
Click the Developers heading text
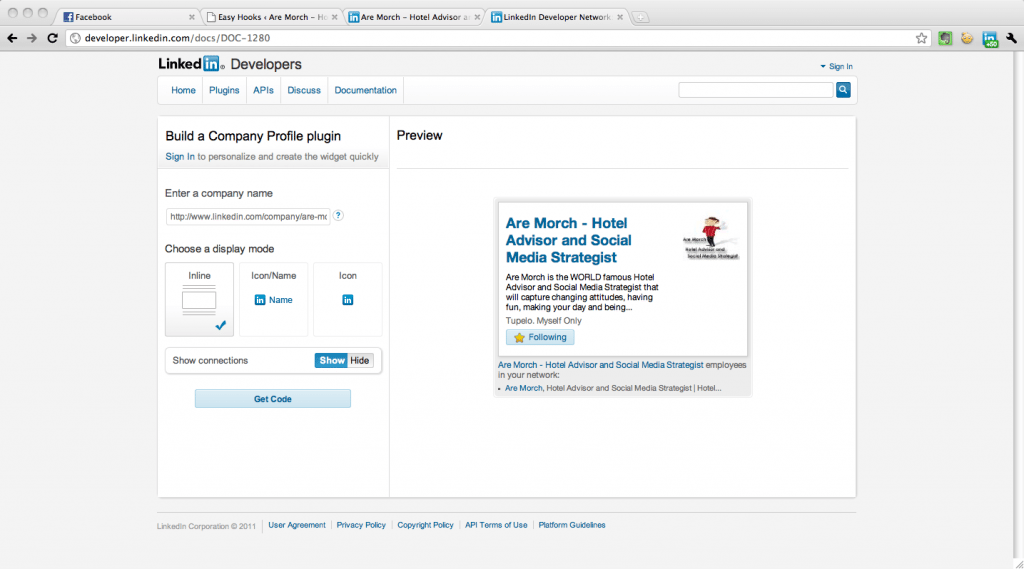[x=266, y=64]
